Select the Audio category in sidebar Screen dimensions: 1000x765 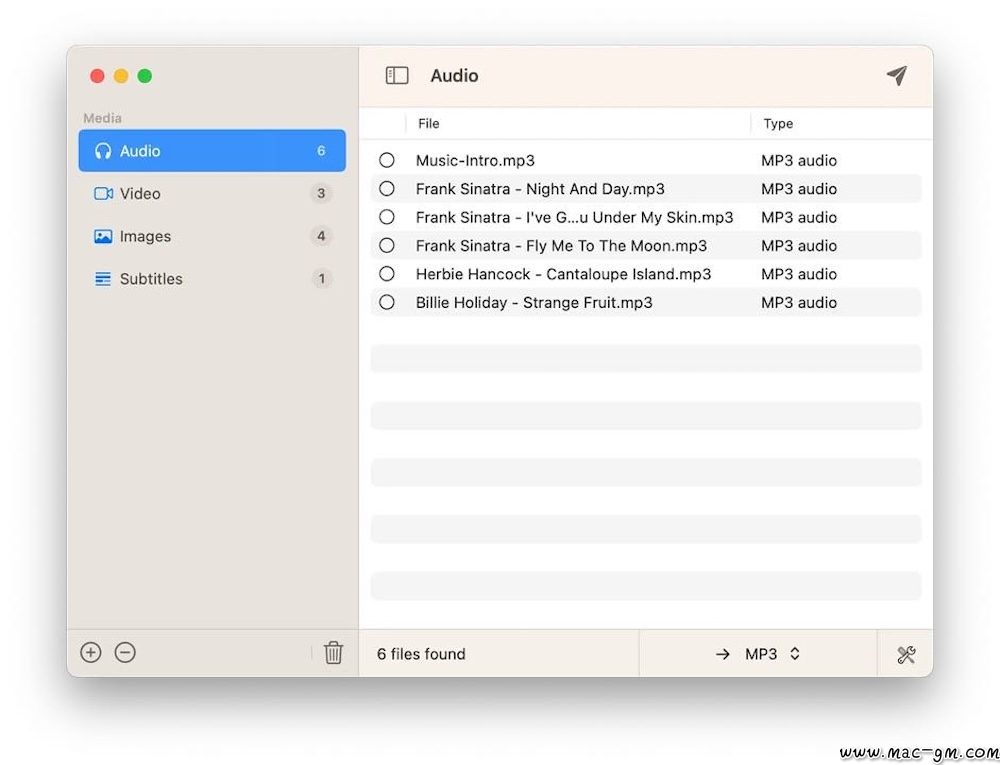tap(212, 150)
